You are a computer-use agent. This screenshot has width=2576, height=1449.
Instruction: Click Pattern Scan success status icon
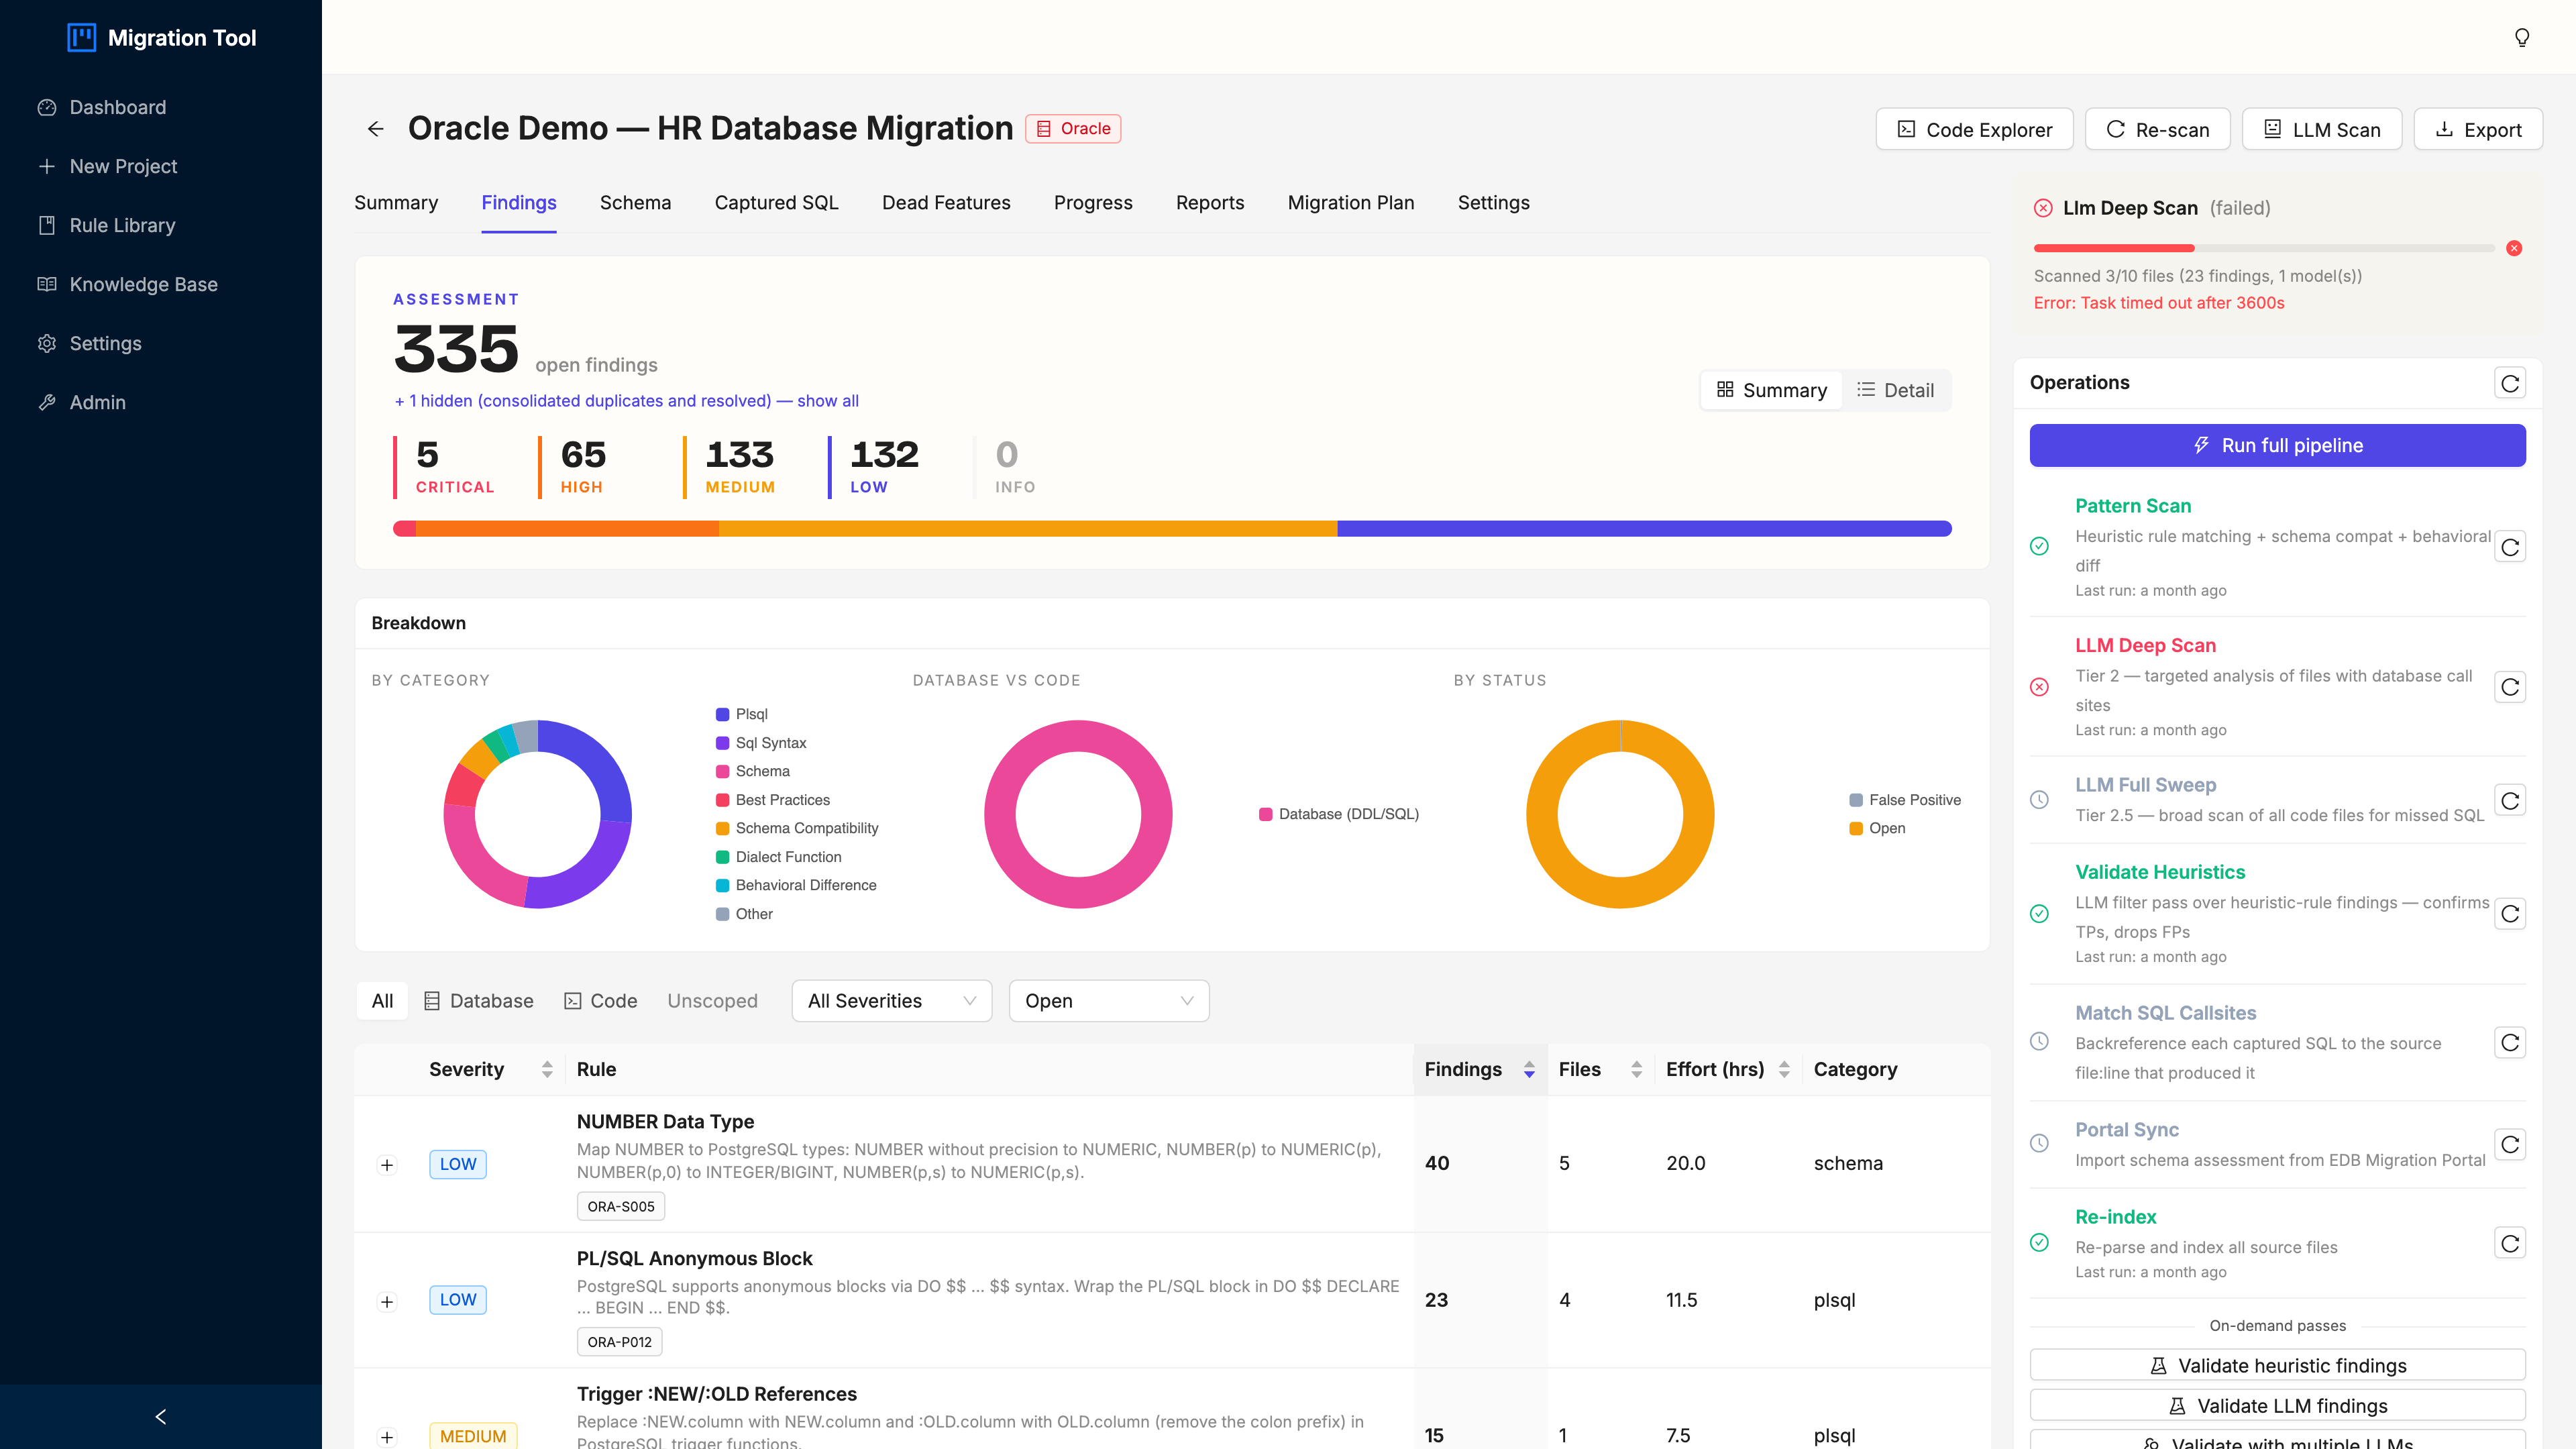tap(2039, 546)
